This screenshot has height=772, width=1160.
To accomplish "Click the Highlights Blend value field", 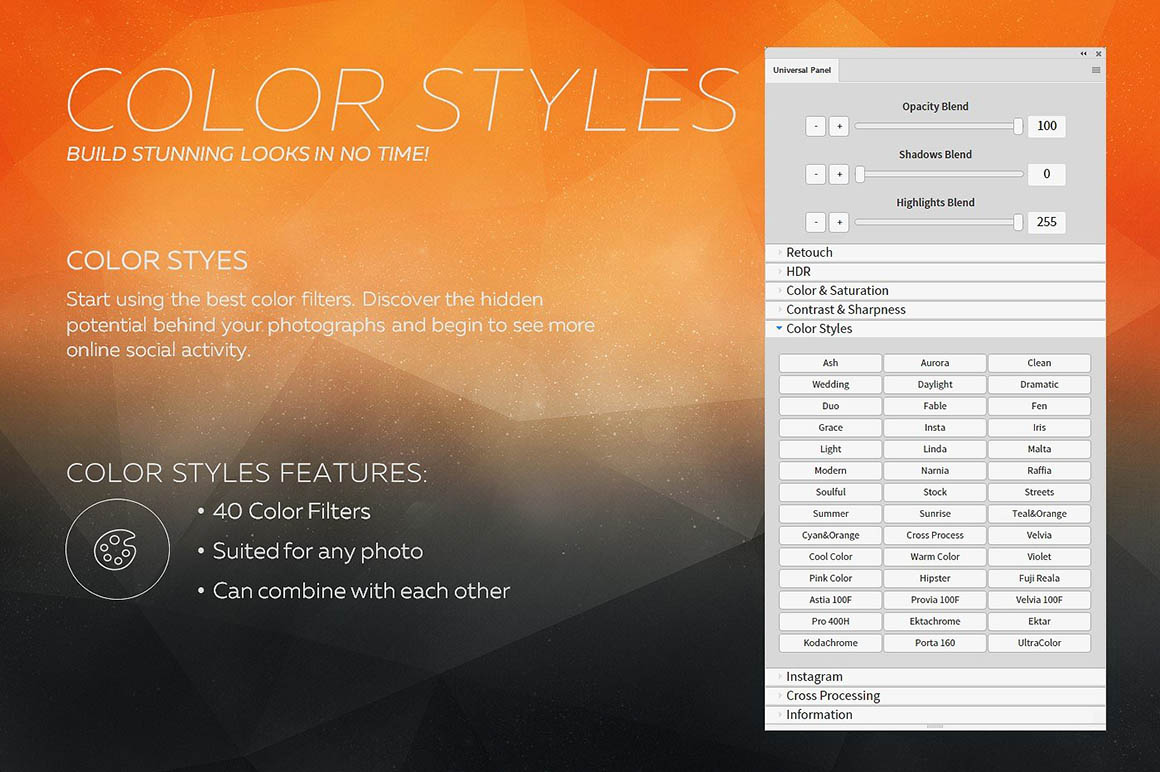I will point(1046,222).
